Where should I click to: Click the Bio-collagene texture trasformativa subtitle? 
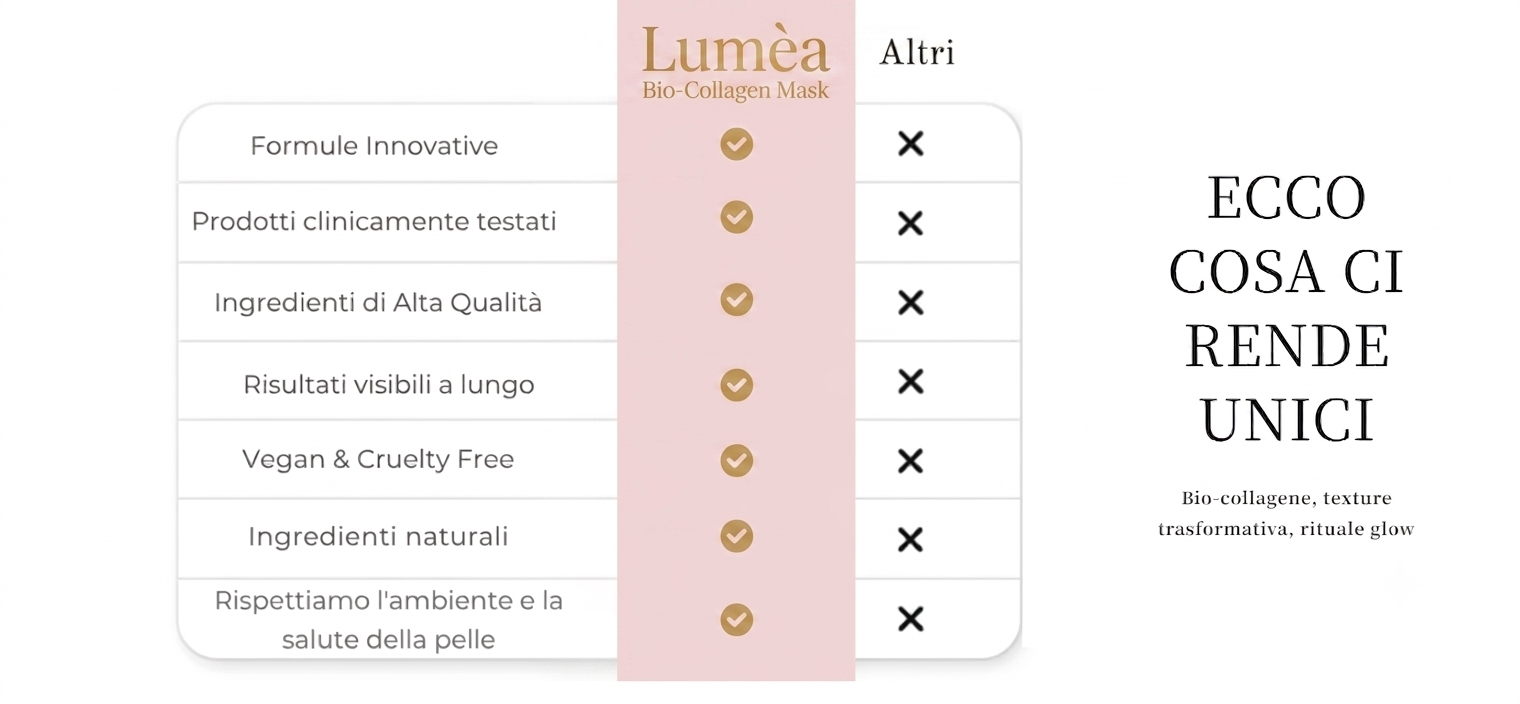point(1286,514)
